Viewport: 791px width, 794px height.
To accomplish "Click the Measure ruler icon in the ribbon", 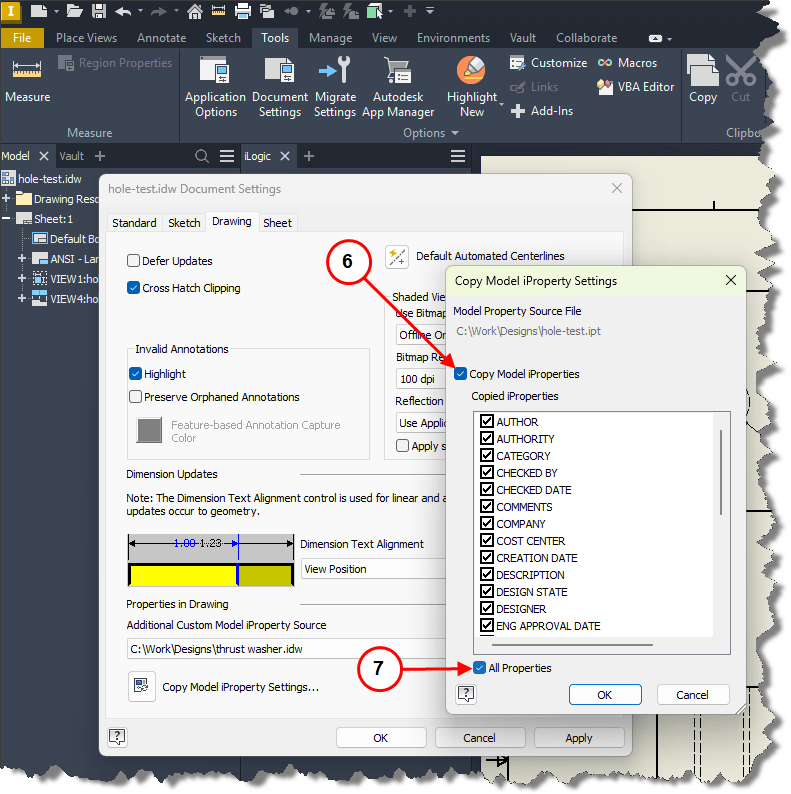I will coord(27,69).
